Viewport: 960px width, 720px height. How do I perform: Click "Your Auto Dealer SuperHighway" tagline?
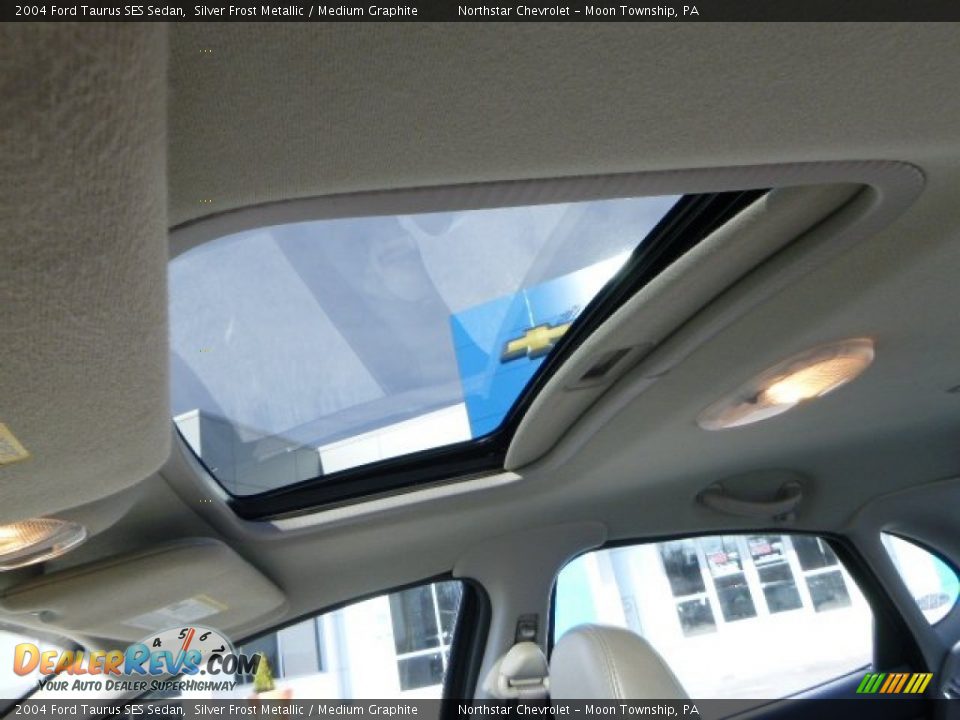[136, 685]
